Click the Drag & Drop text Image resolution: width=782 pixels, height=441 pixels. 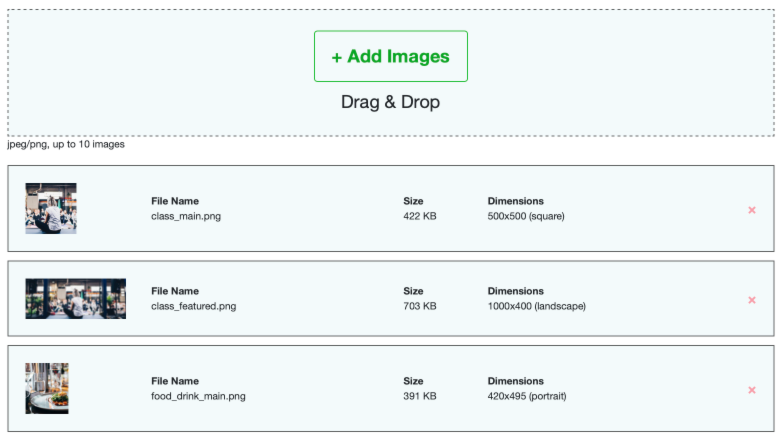[391, 102]
